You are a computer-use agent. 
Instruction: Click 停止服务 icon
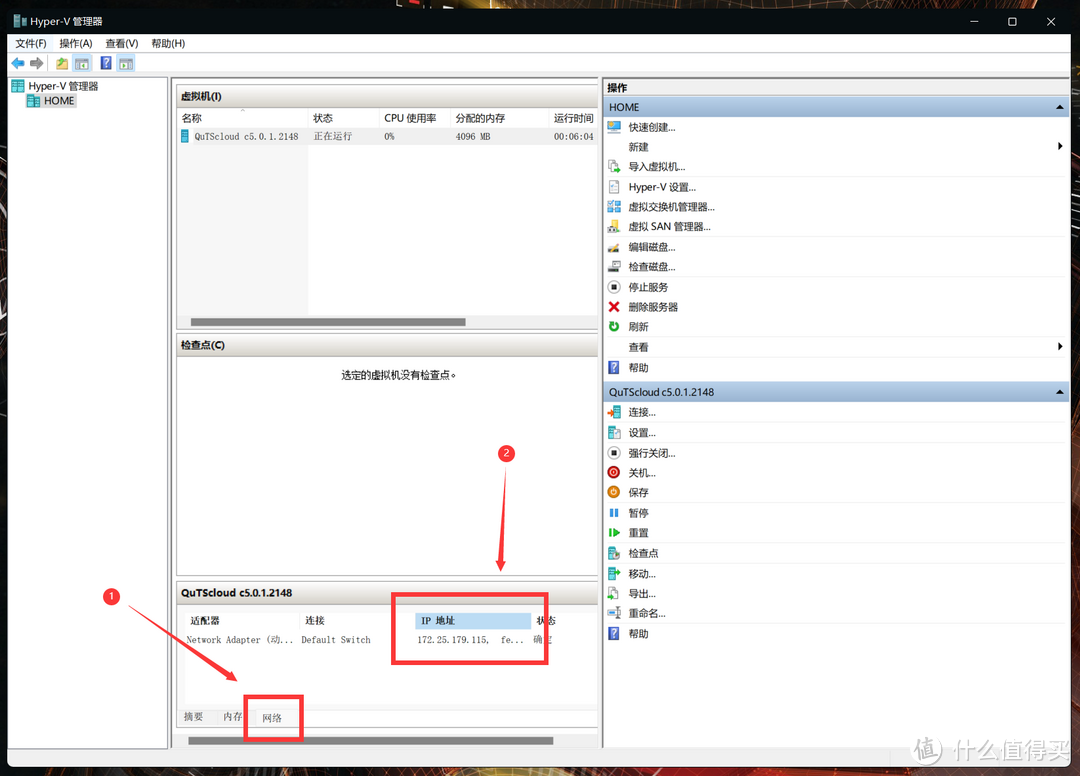[614, 286]
